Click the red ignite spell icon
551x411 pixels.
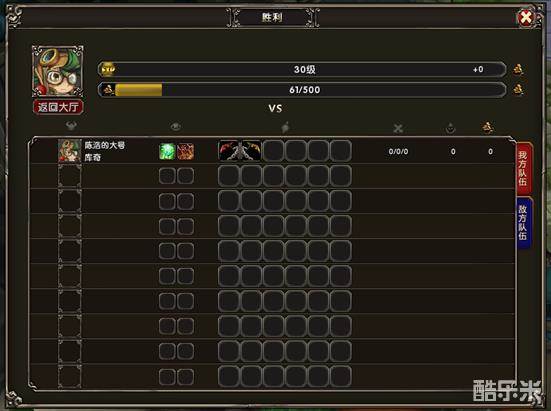[x=185, y=151]
